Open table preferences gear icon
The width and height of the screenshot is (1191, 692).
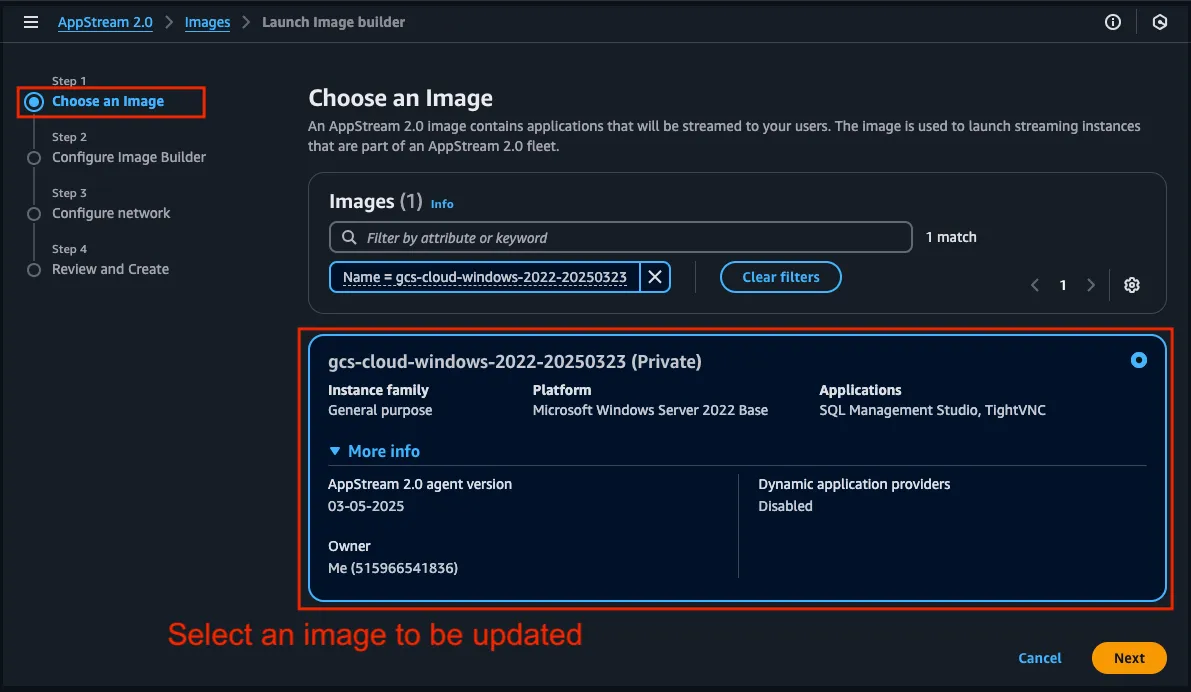pos(1132,285)
